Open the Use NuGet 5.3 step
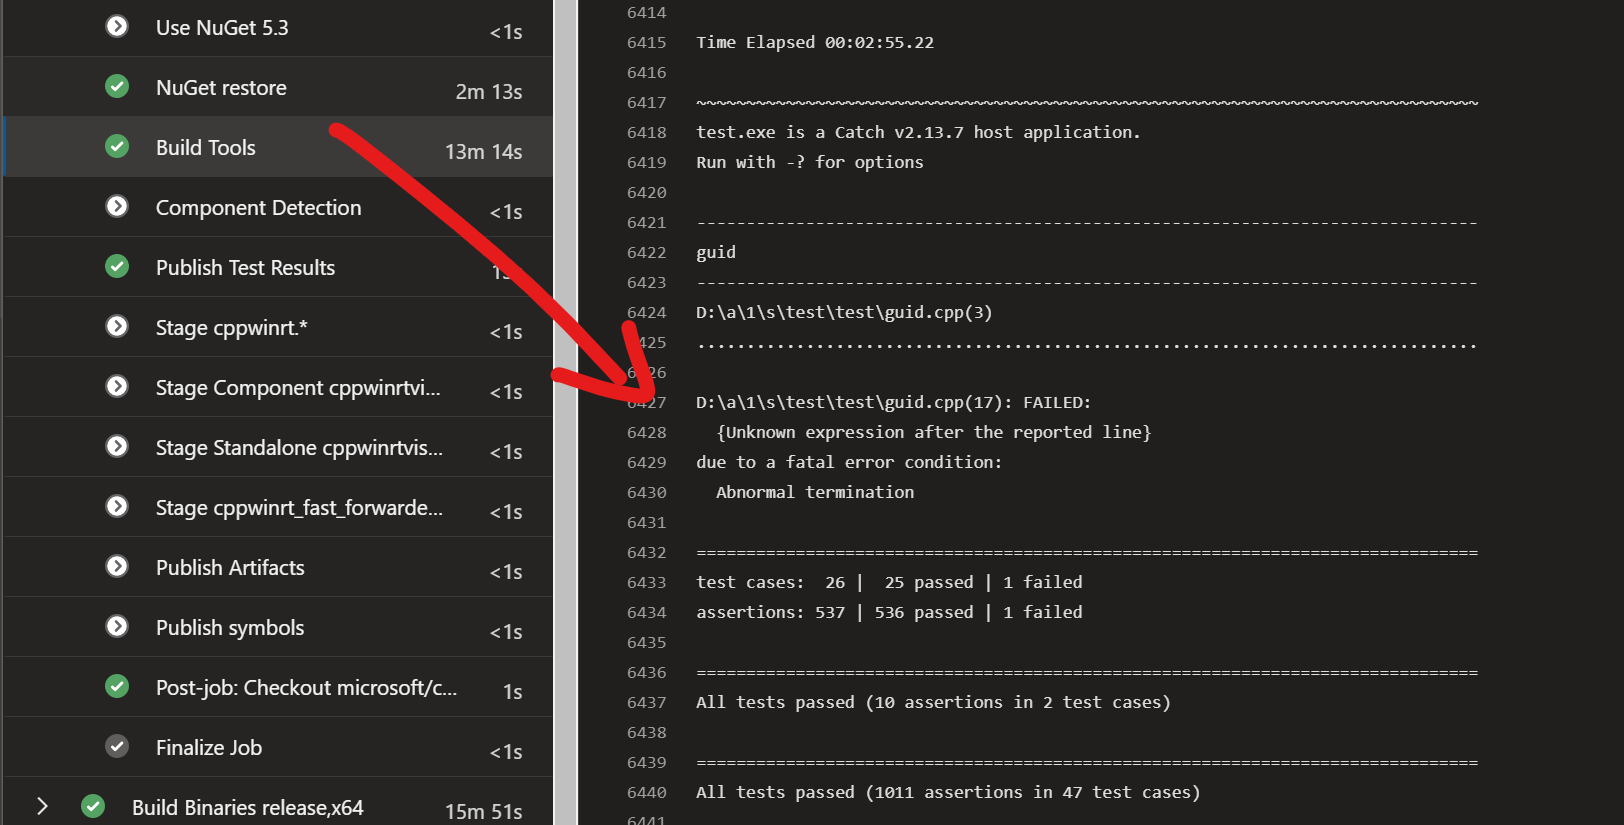 278,27
